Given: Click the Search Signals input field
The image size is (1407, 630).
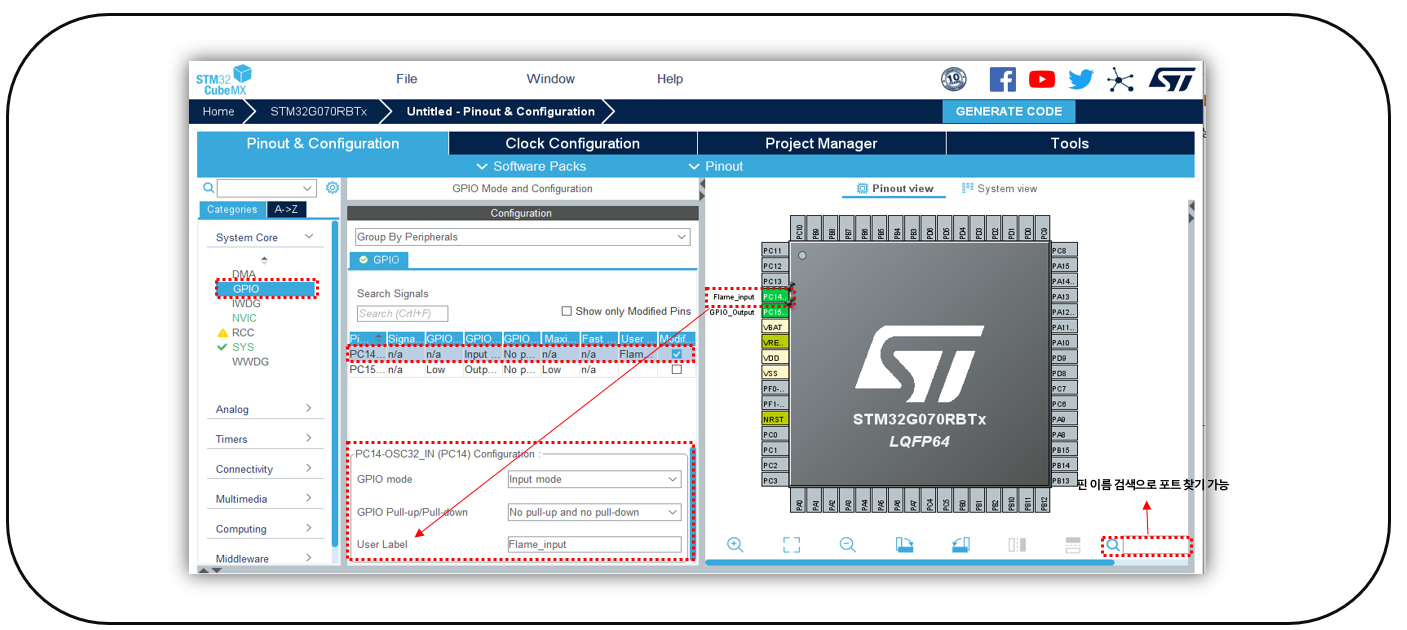Looking at the screenshot, I should (x=402, y=314).
